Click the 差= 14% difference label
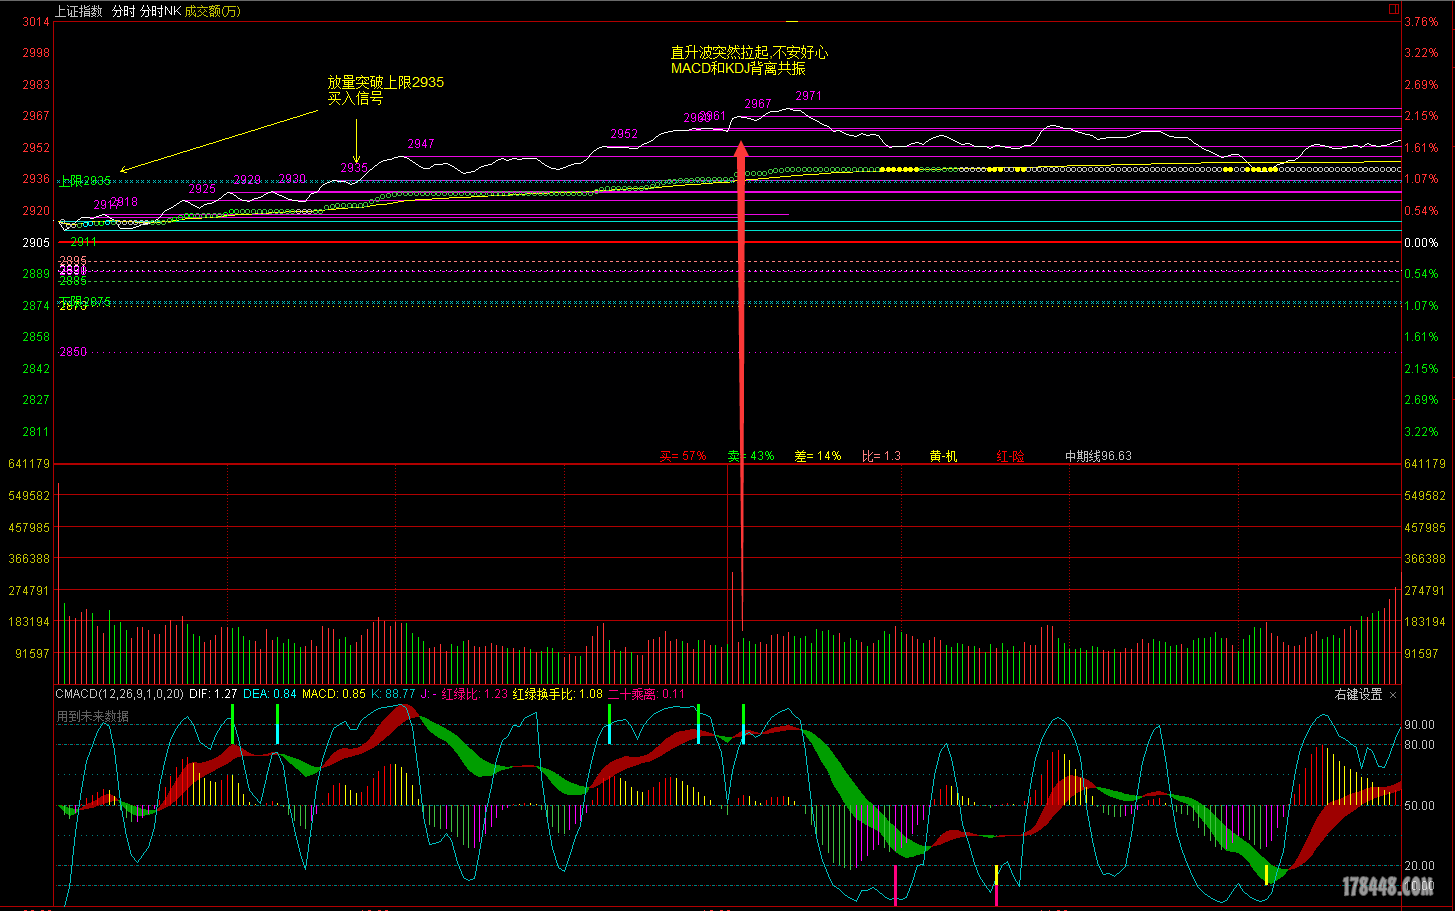Image resolution: width=1455 pixels, height=911 pixels. click(x=818, y=456)
